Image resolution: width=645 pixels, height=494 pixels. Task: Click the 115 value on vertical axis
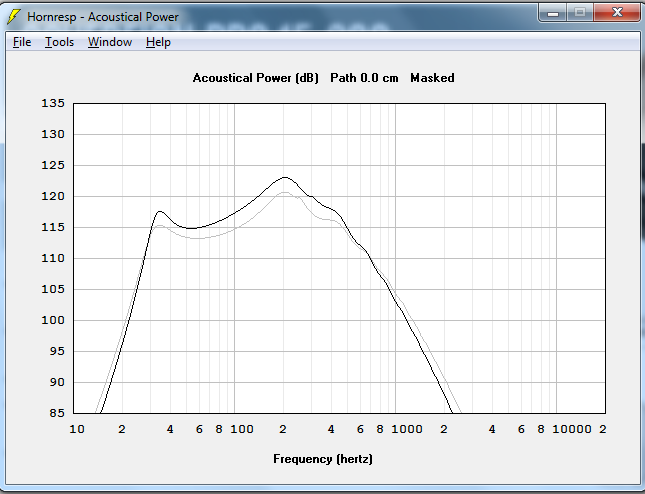(53, 227)
